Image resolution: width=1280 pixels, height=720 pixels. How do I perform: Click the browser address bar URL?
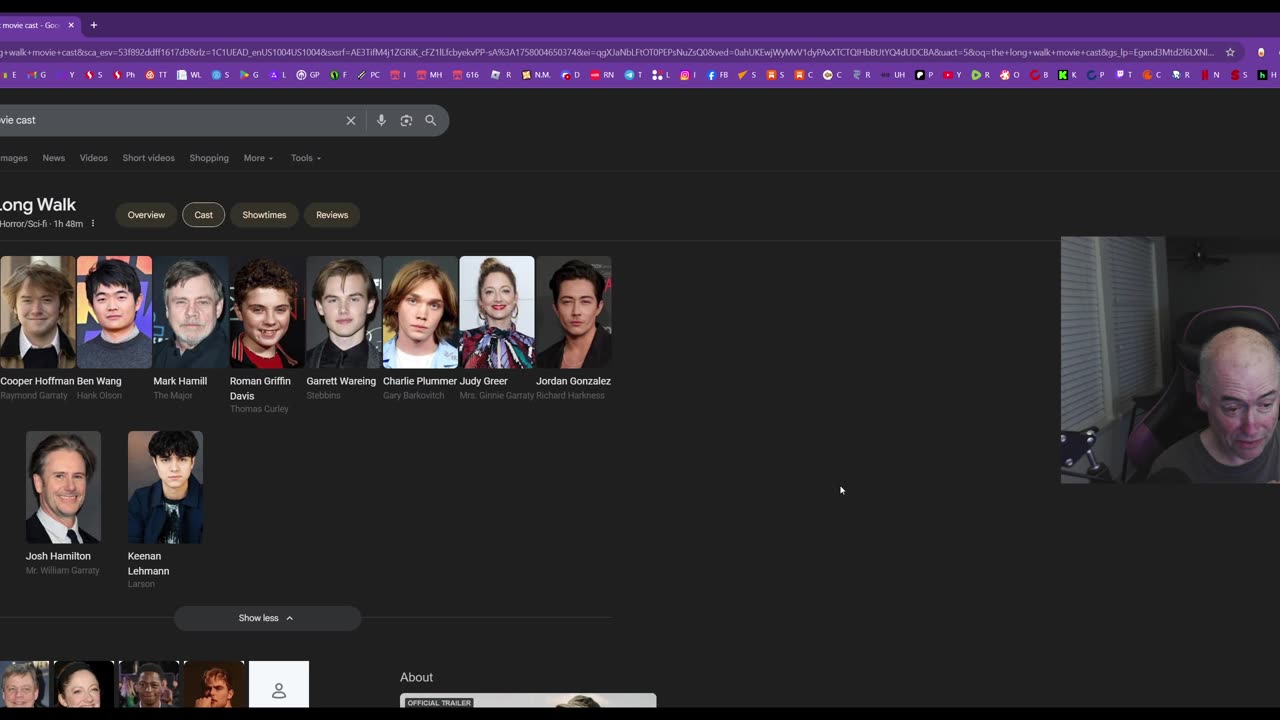coord(605,52)
